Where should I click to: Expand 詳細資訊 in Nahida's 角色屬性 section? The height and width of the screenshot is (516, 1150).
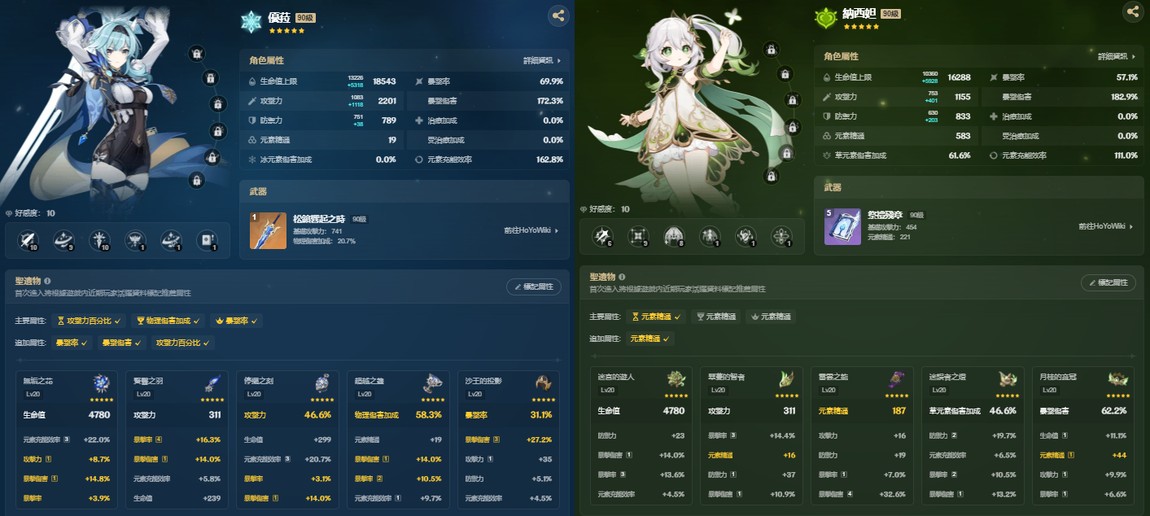coord(1118,56)
